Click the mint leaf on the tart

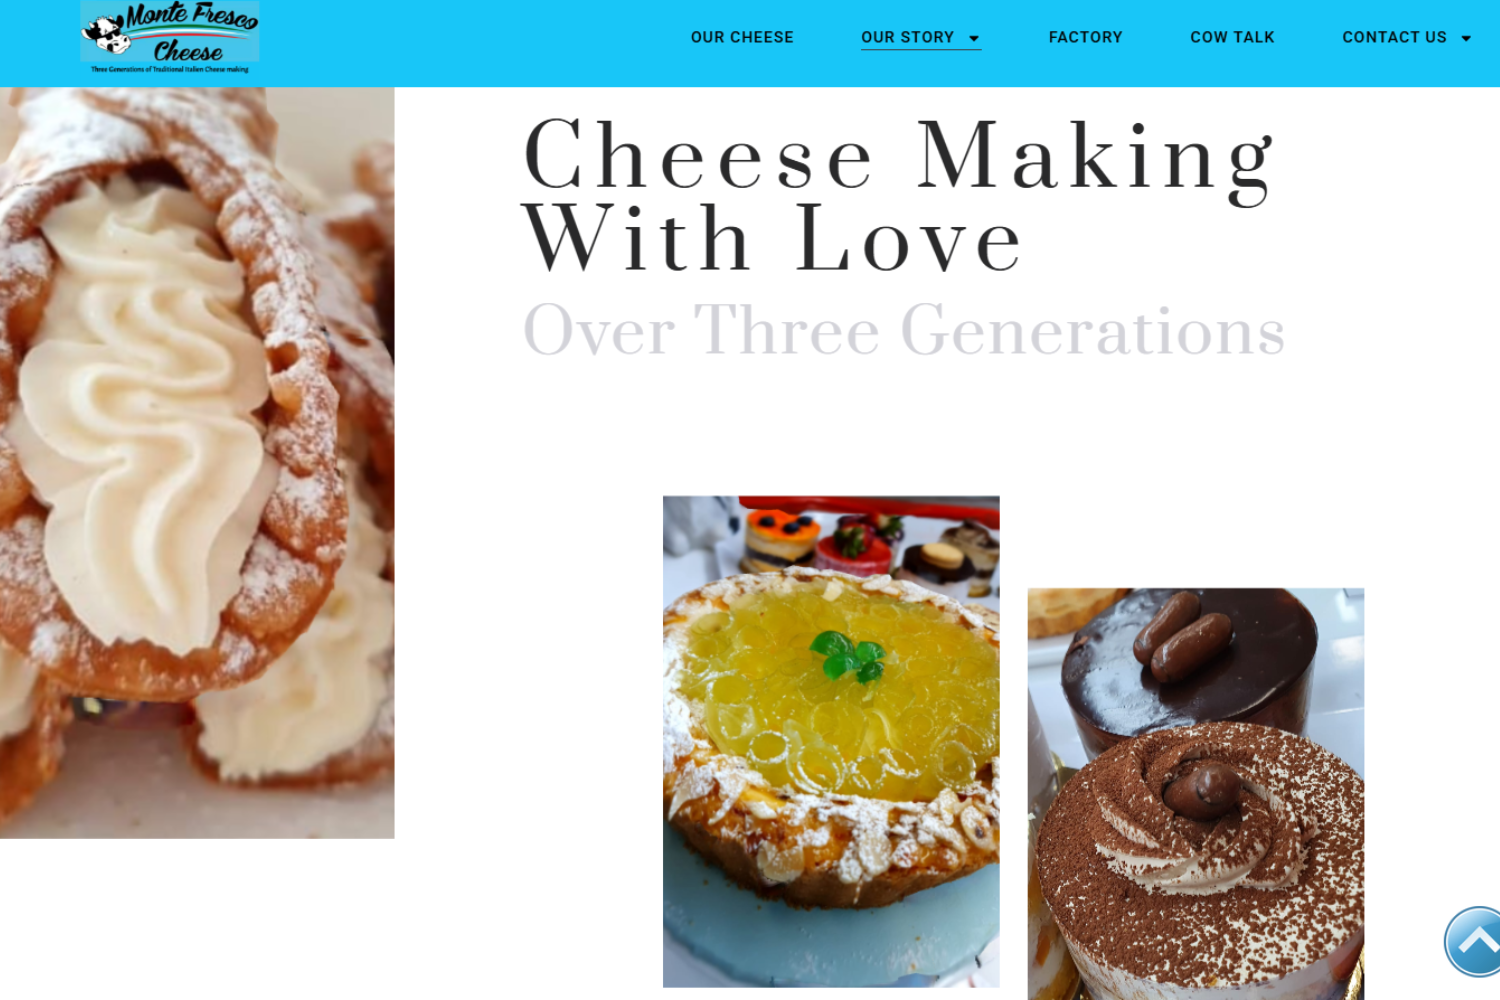848,655
